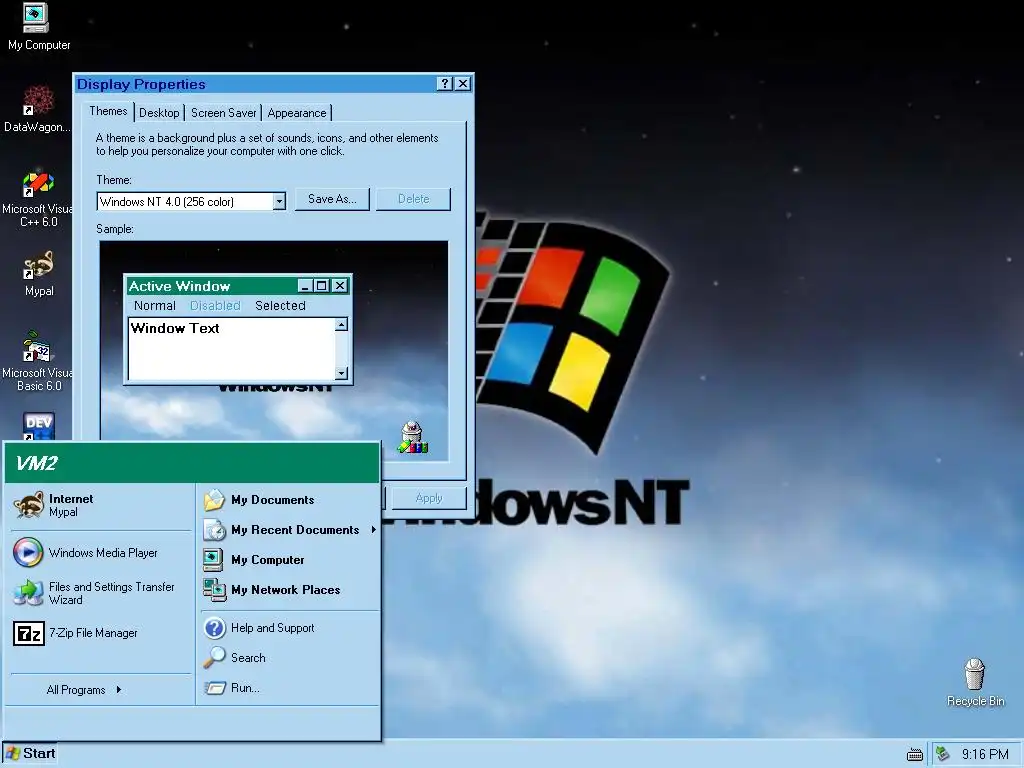Switch to the Appearance tab
The image size is (1024, 768).
tap(296, 113)
